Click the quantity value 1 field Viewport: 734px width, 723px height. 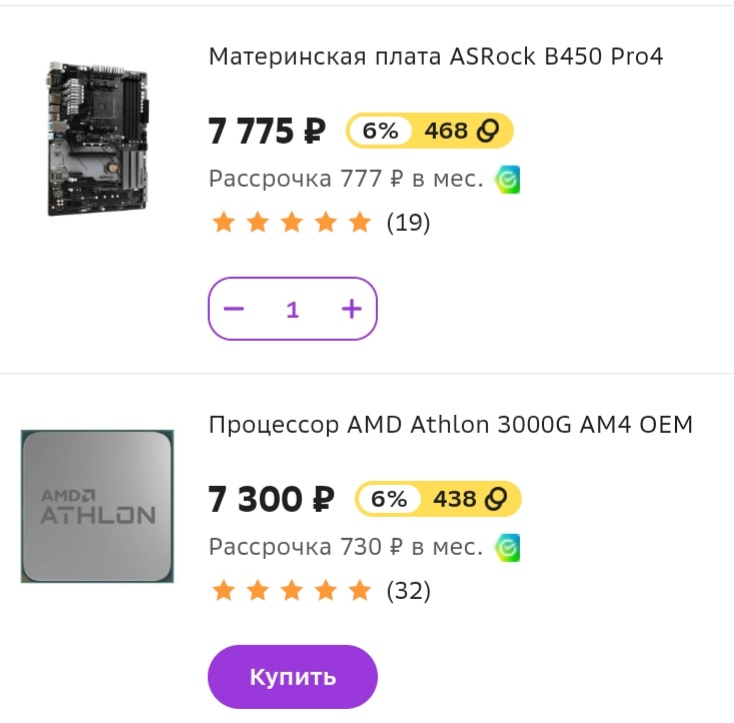[293, 309]
